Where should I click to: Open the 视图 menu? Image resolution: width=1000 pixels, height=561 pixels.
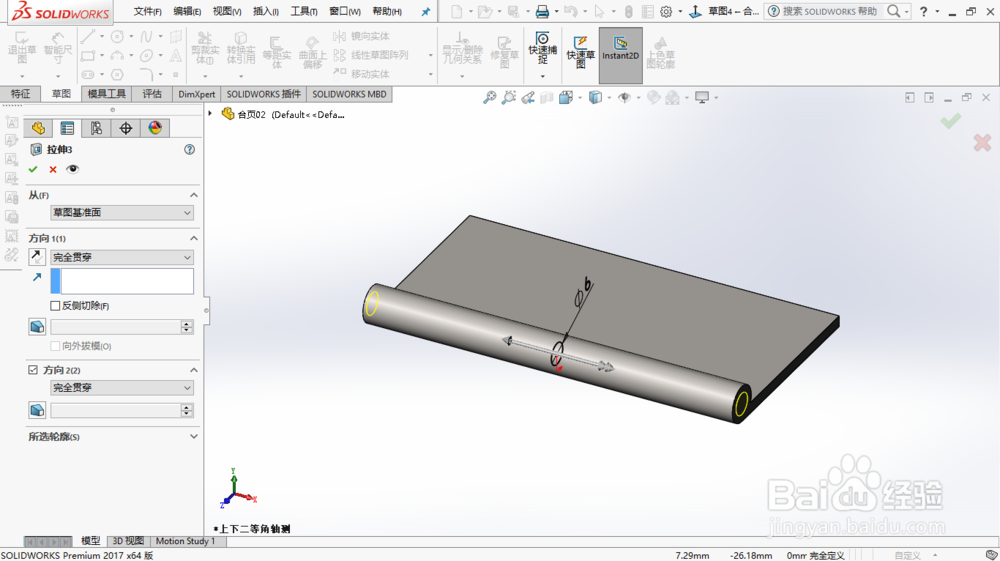point(227,11)
